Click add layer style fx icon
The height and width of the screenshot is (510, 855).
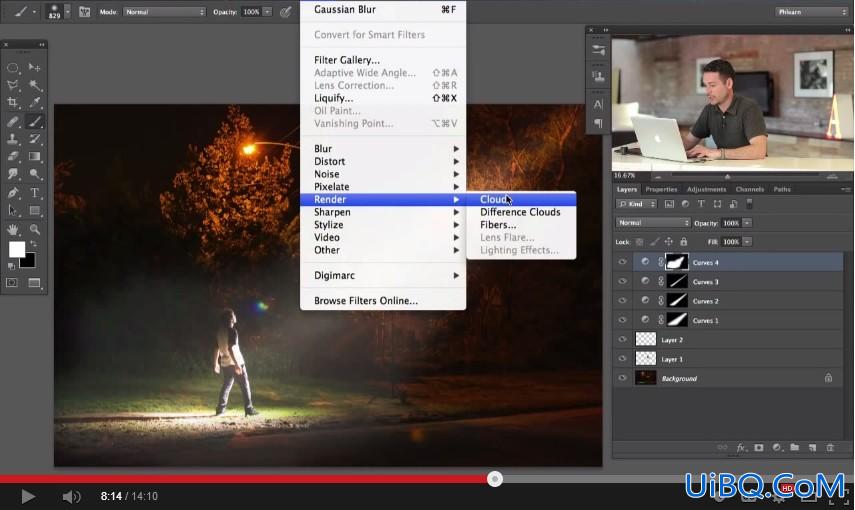741,447
